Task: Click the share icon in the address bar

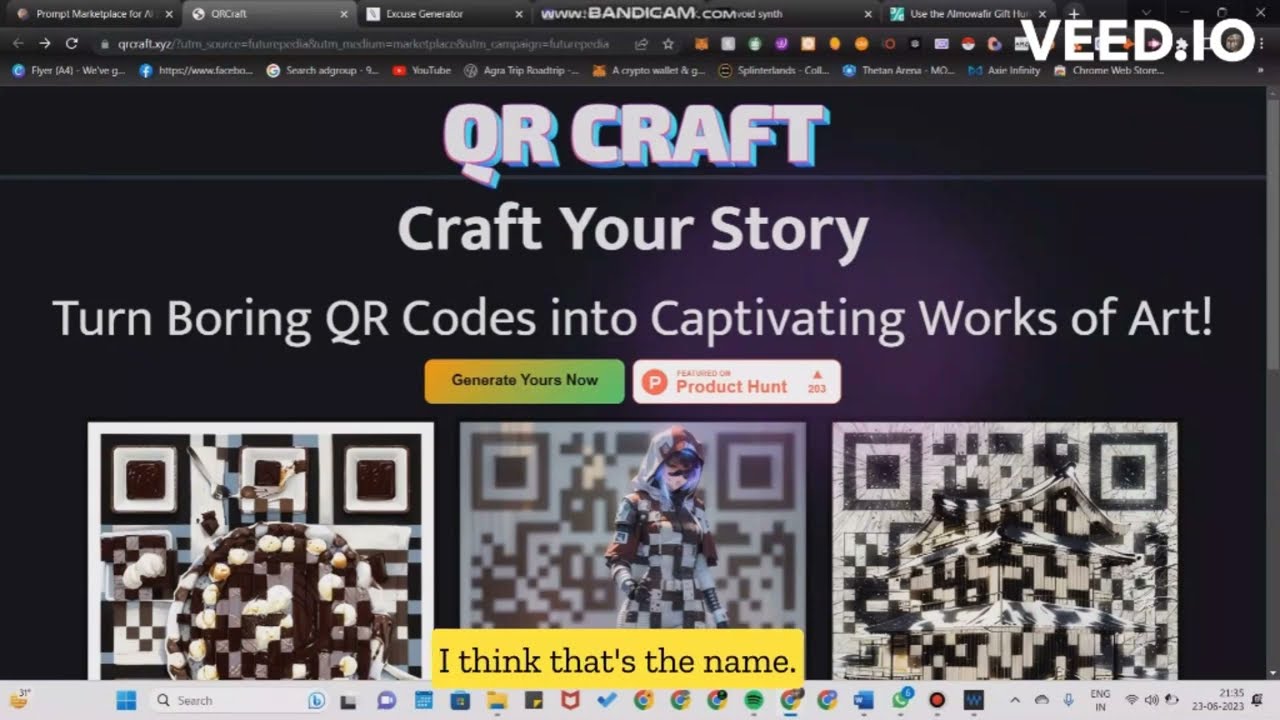Action: click(641, 44)
